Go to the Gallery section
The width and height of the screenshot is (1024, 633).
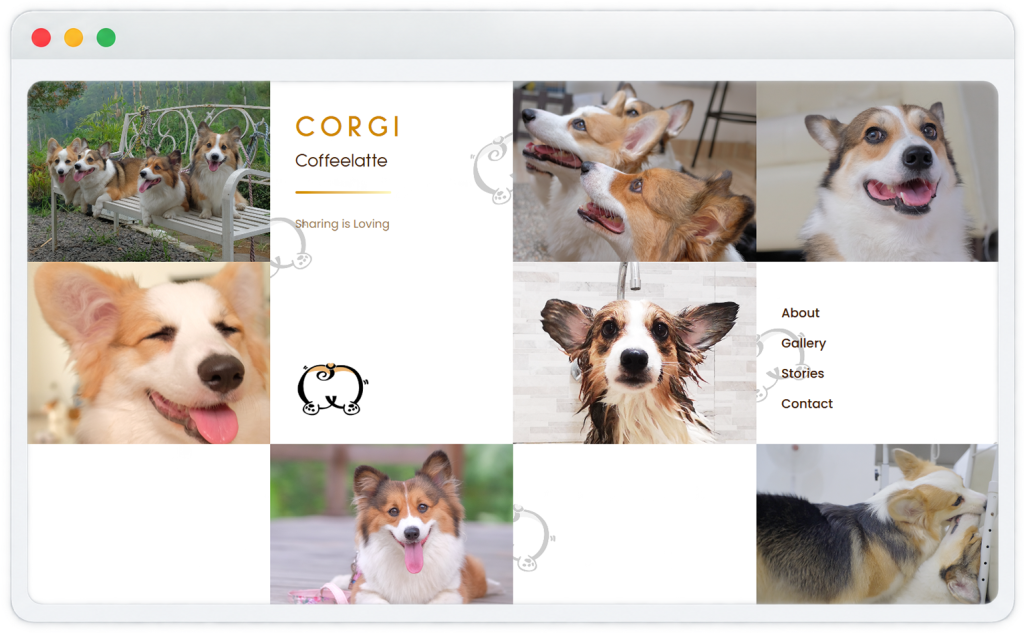(x=803, y=344)
